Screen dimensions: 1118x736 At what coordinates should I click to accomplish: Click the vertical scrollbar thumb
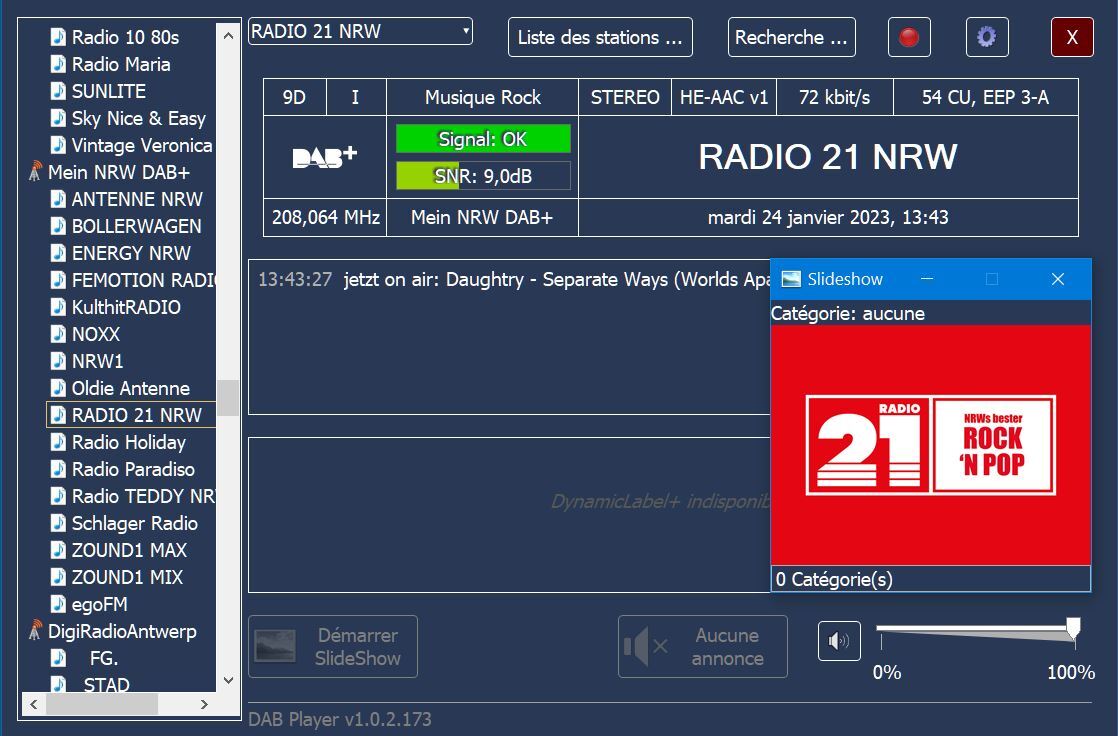tap(228, 397)
